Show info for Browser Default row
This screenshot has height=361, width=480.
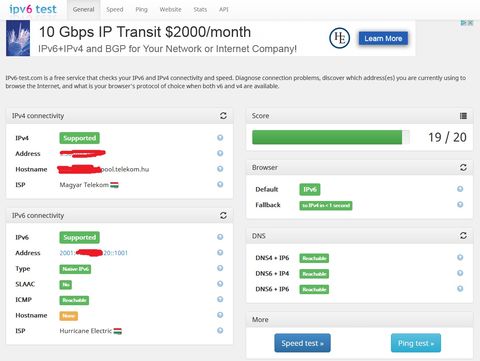(460, 189)
